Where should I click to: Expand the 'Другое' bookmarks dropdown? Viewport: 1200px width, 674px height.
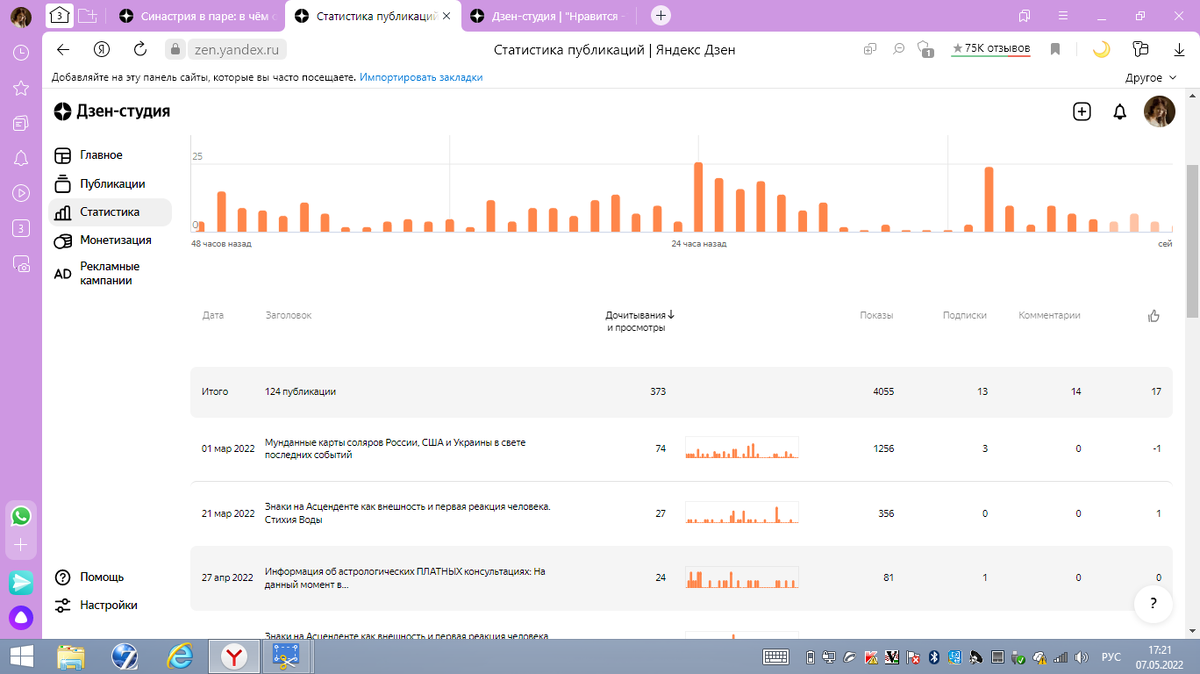(x=1150, y=77)
